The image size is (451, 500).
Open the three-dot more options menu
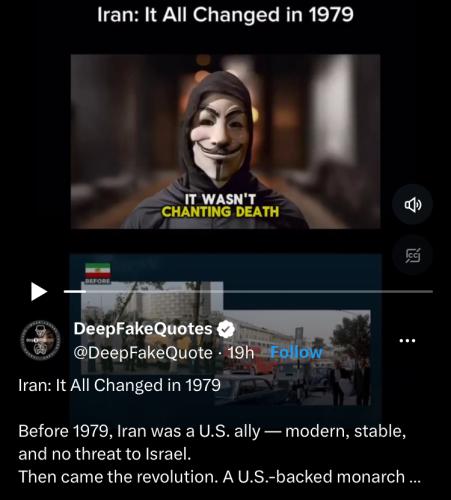[408, 341]
